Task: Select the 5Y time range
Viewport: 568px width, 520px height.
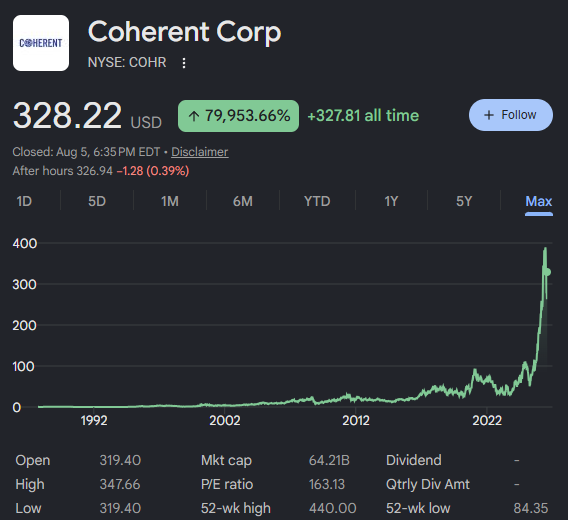Action: coord(464,201)
